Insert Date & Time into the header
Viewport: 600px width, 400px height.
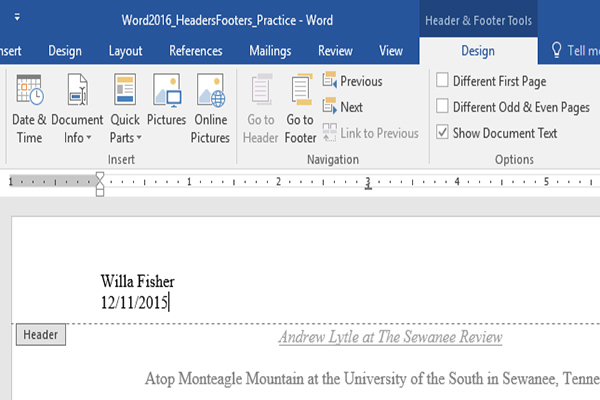point(29,109)
